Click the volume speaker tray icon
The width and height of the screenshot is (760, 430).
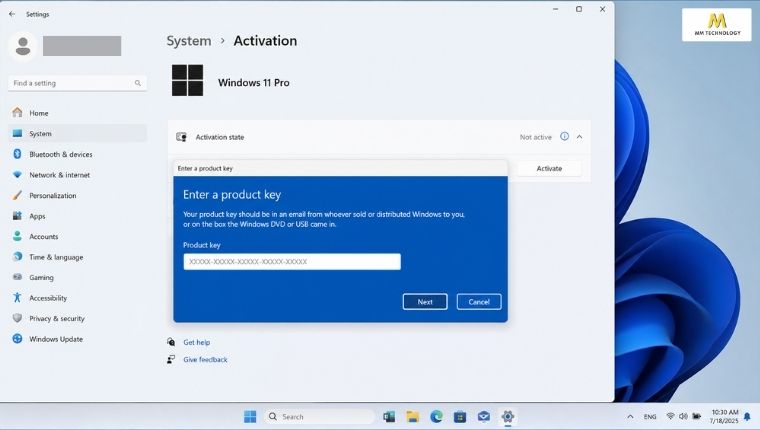point(683,416)
